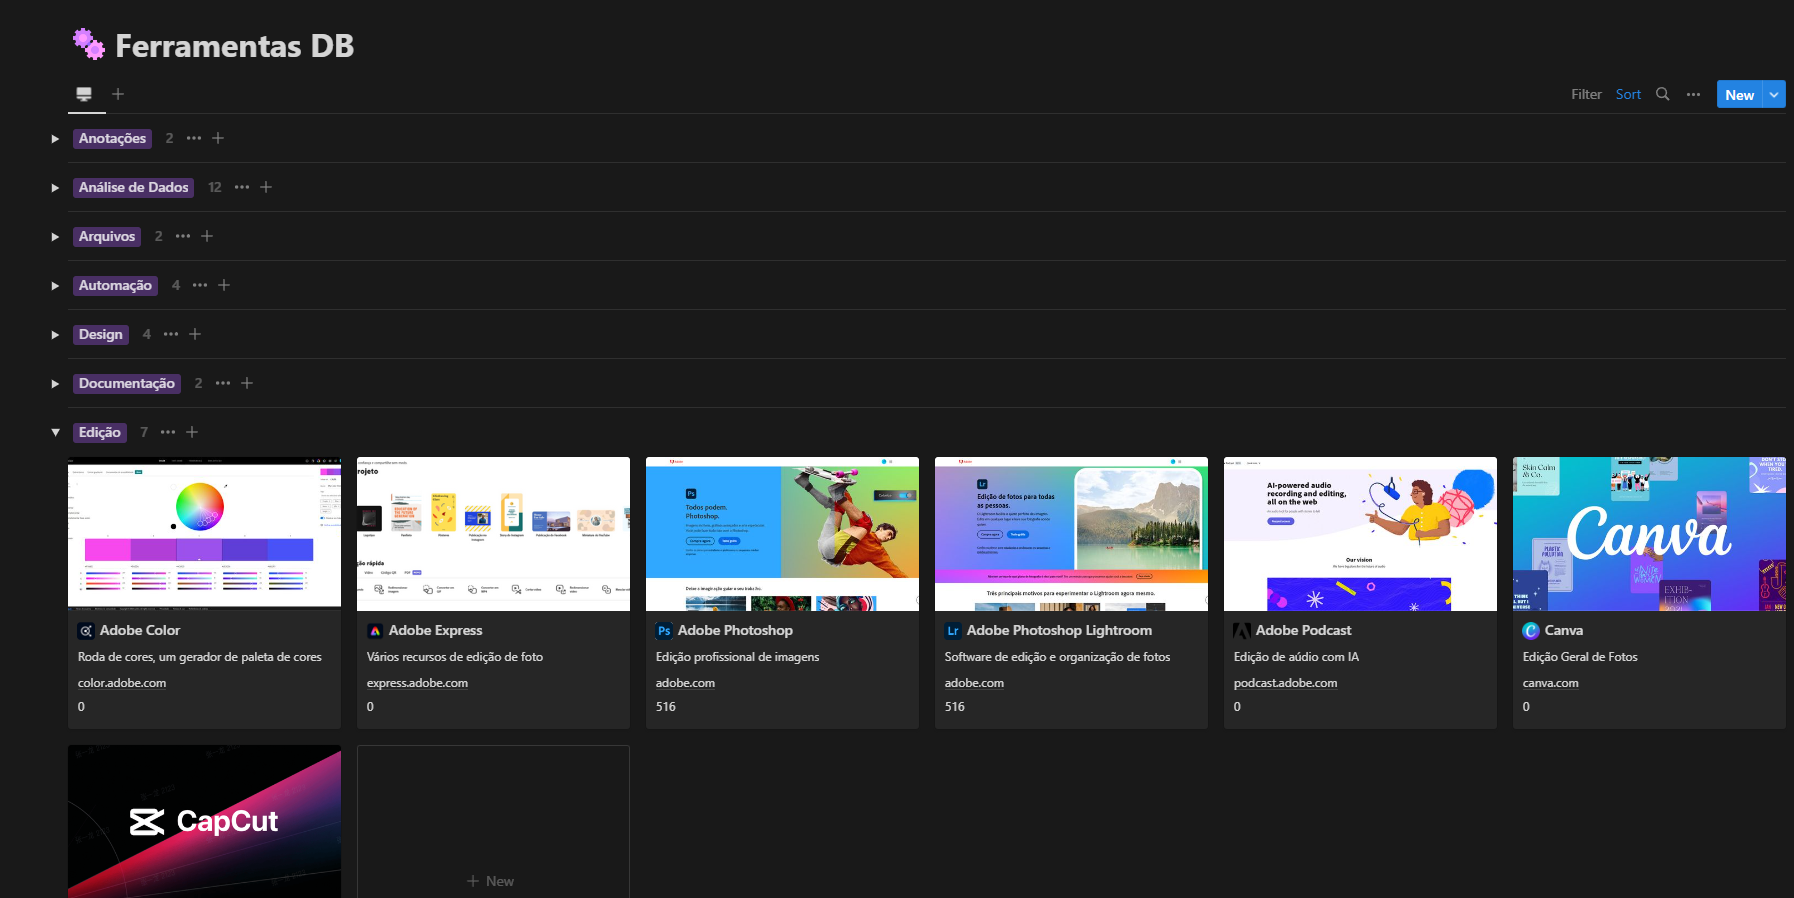Select the gallery view tab icon
The width and height of the screenshot is (1794, 898).
85,94
